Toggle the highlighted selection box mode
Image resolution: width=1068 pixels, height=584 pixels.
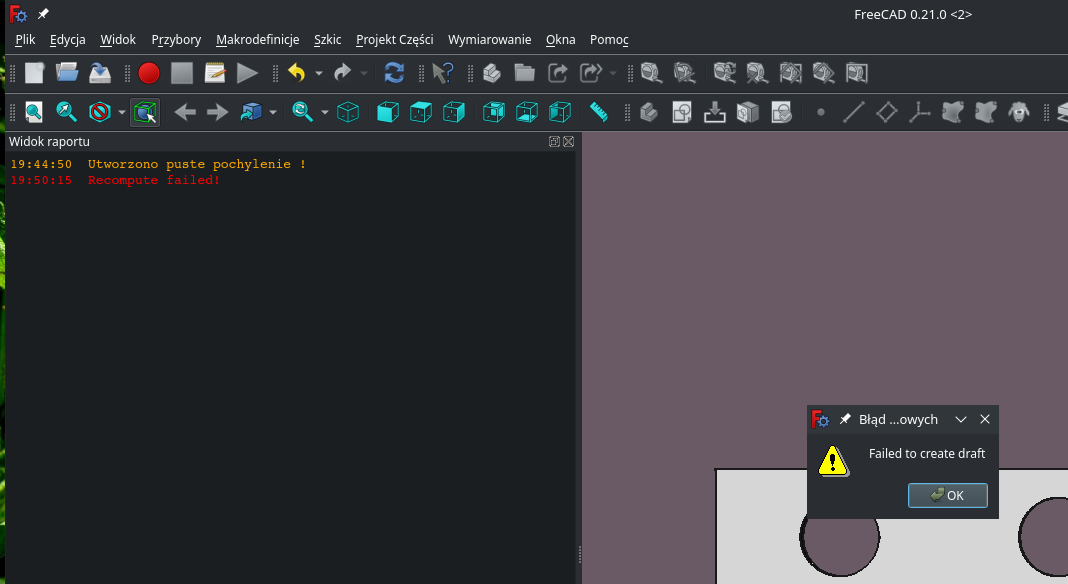coord(145,112)
